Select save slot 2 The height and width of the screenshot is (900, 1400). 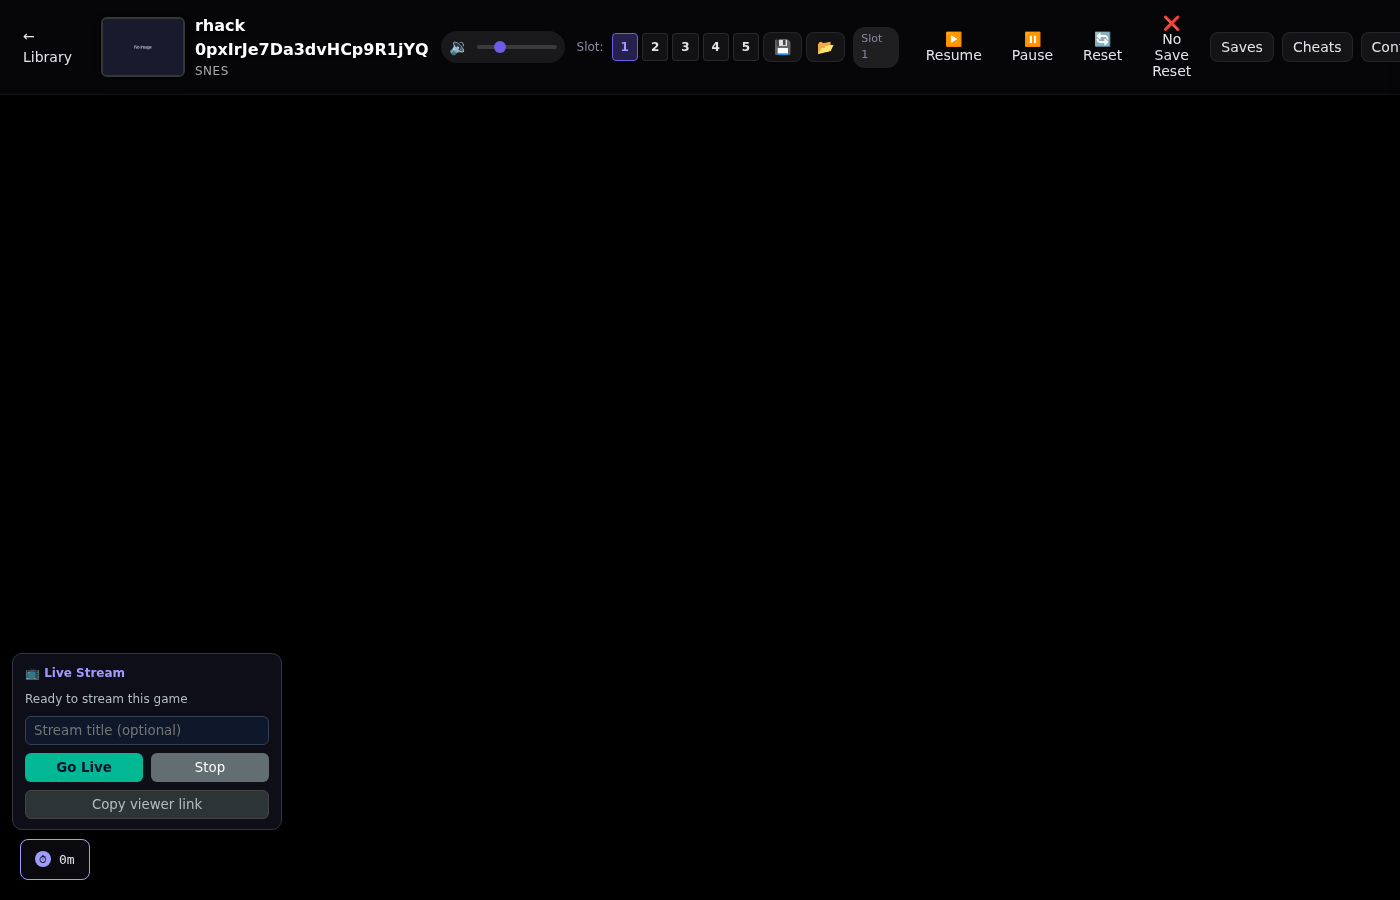655,47
